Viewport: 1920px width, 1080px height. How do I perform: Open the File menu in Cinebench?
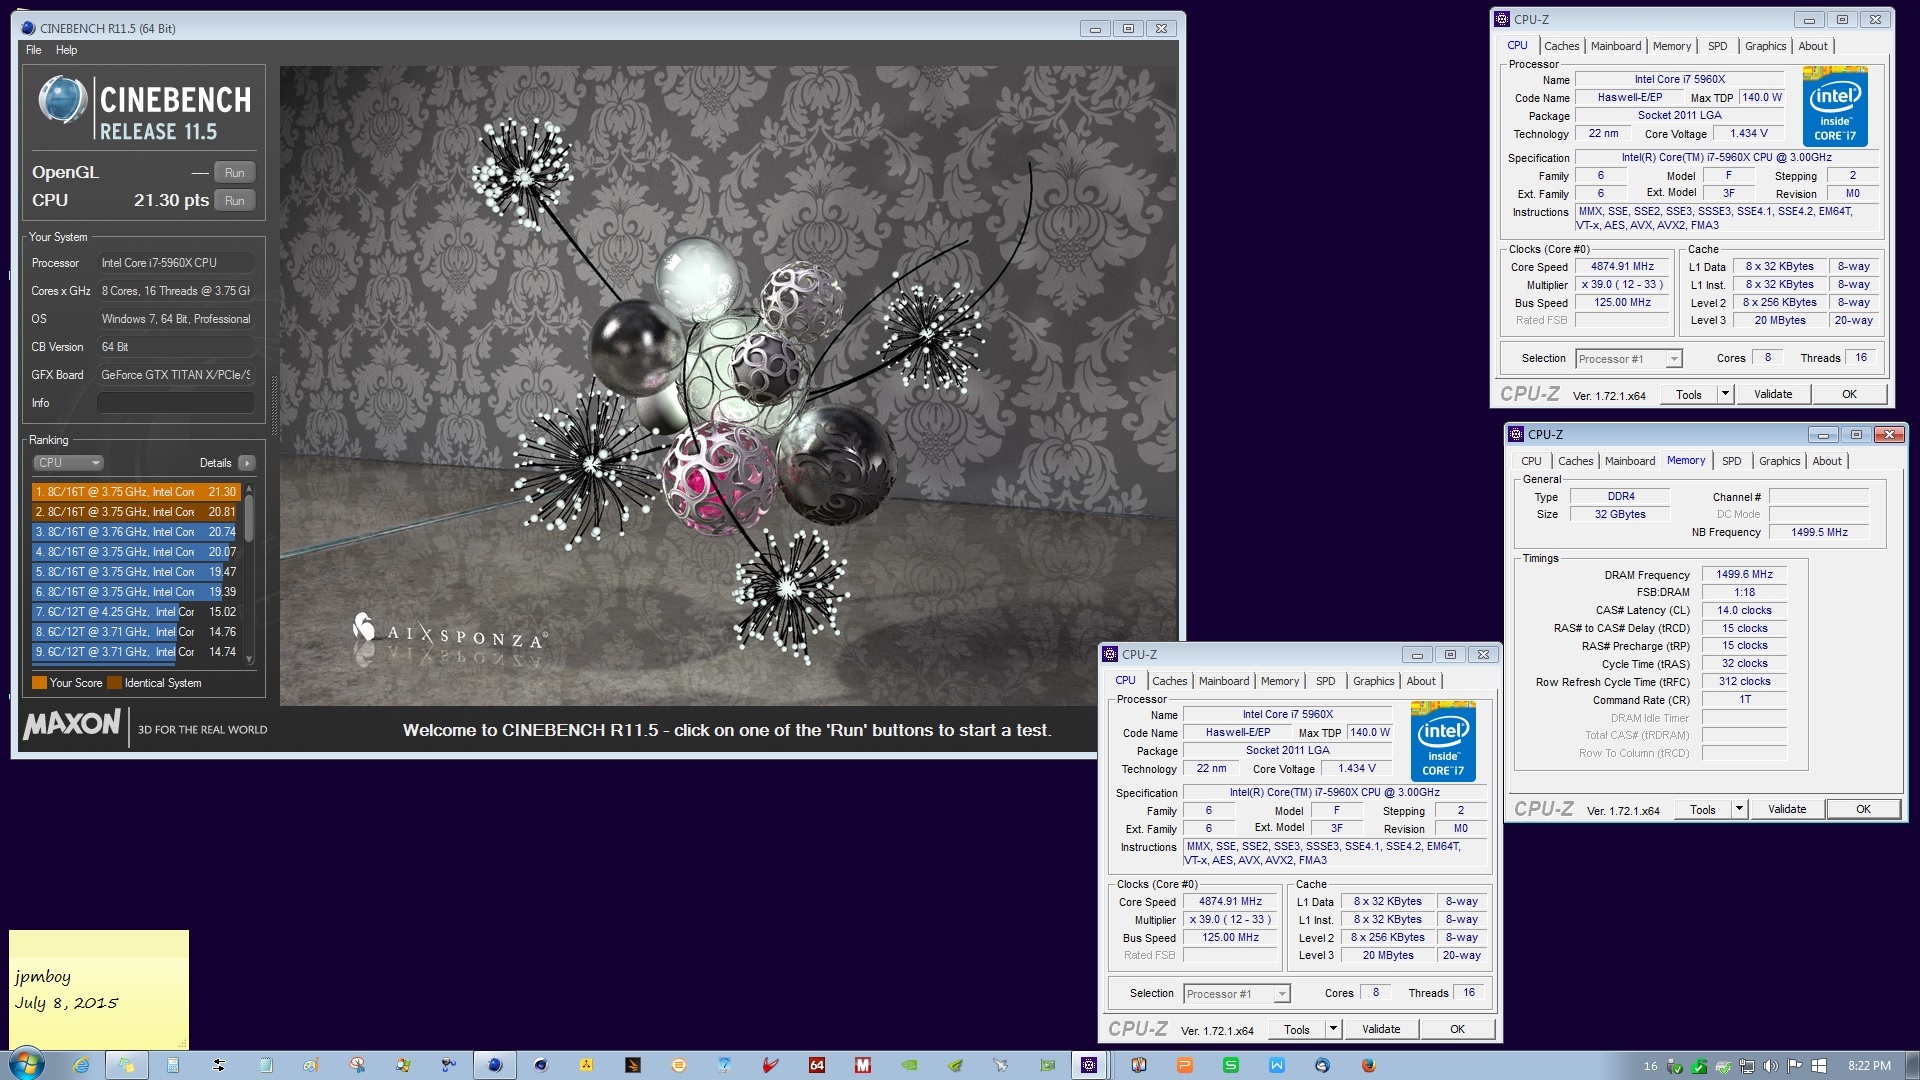pyautogui.click(x=34, y=50)
